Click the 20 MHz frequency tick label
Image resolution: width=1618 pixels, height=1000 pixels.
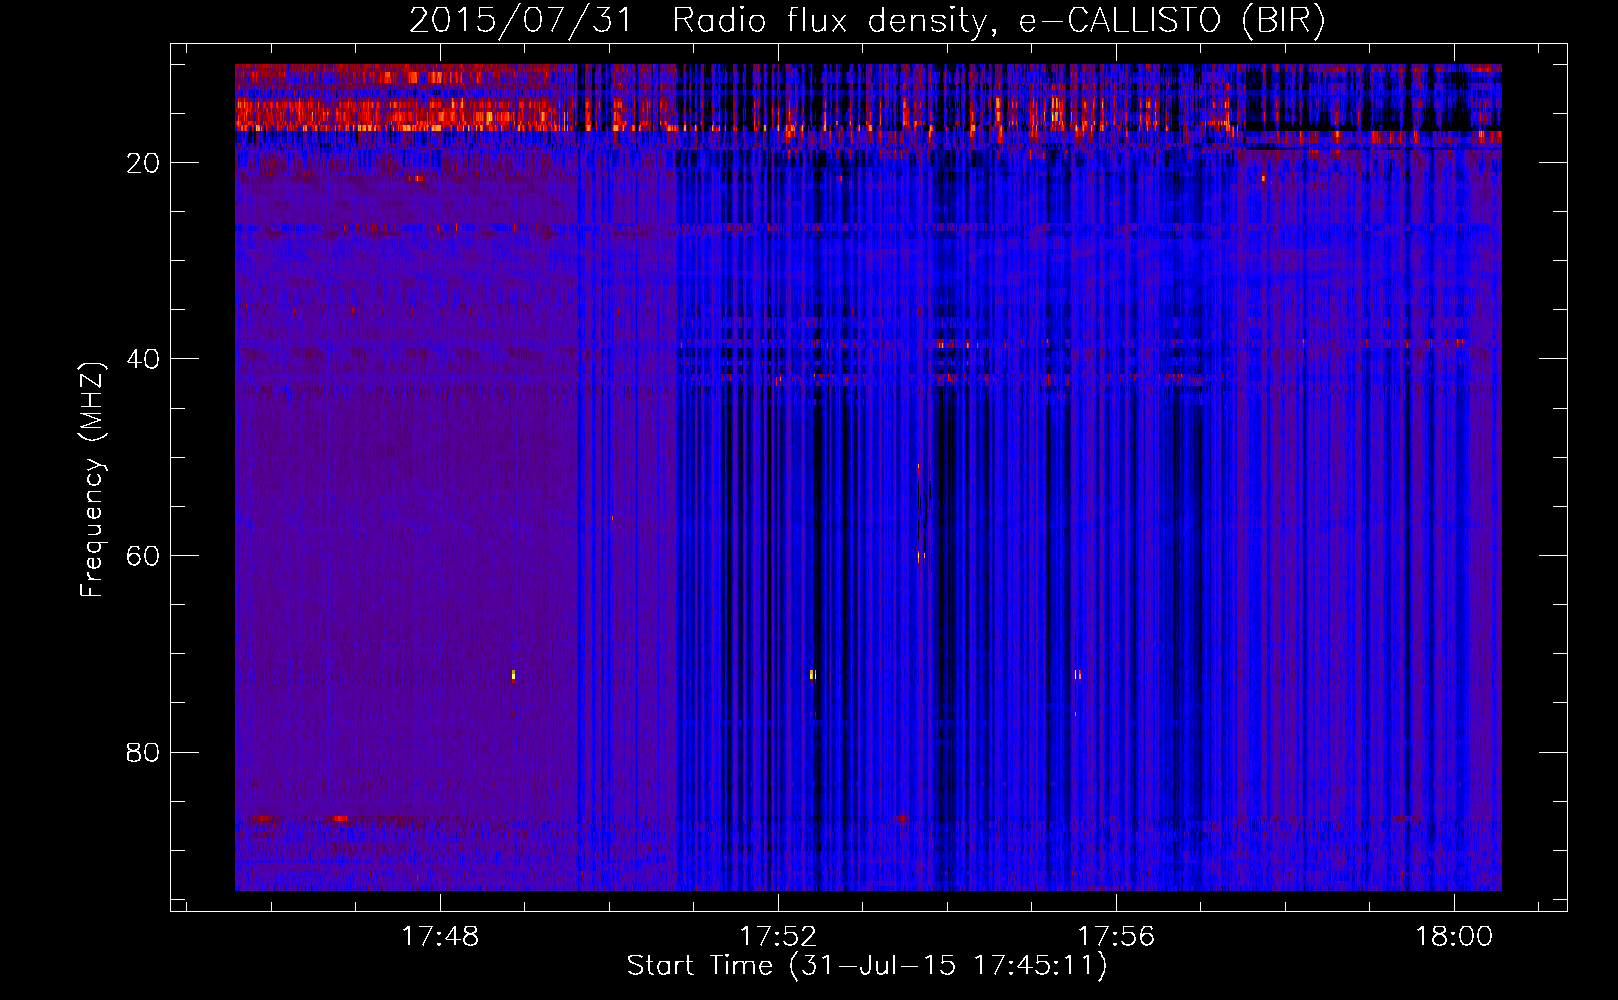pyautogui.click(x=143, y=163)
